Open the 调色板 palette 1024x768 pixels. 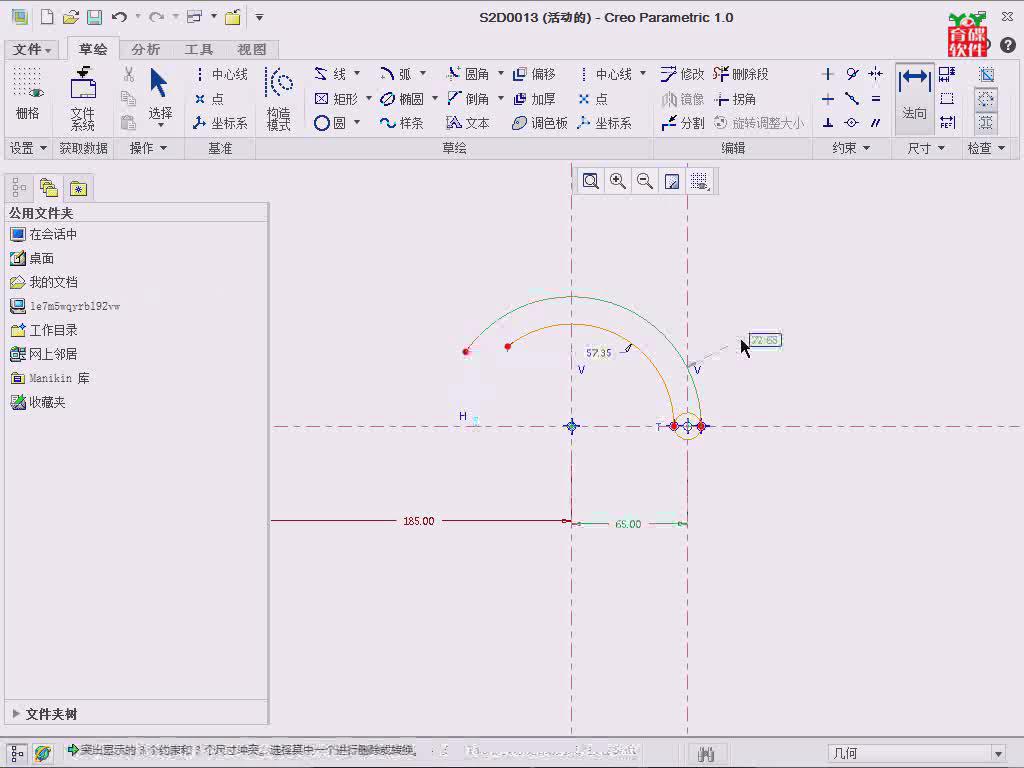539,123
